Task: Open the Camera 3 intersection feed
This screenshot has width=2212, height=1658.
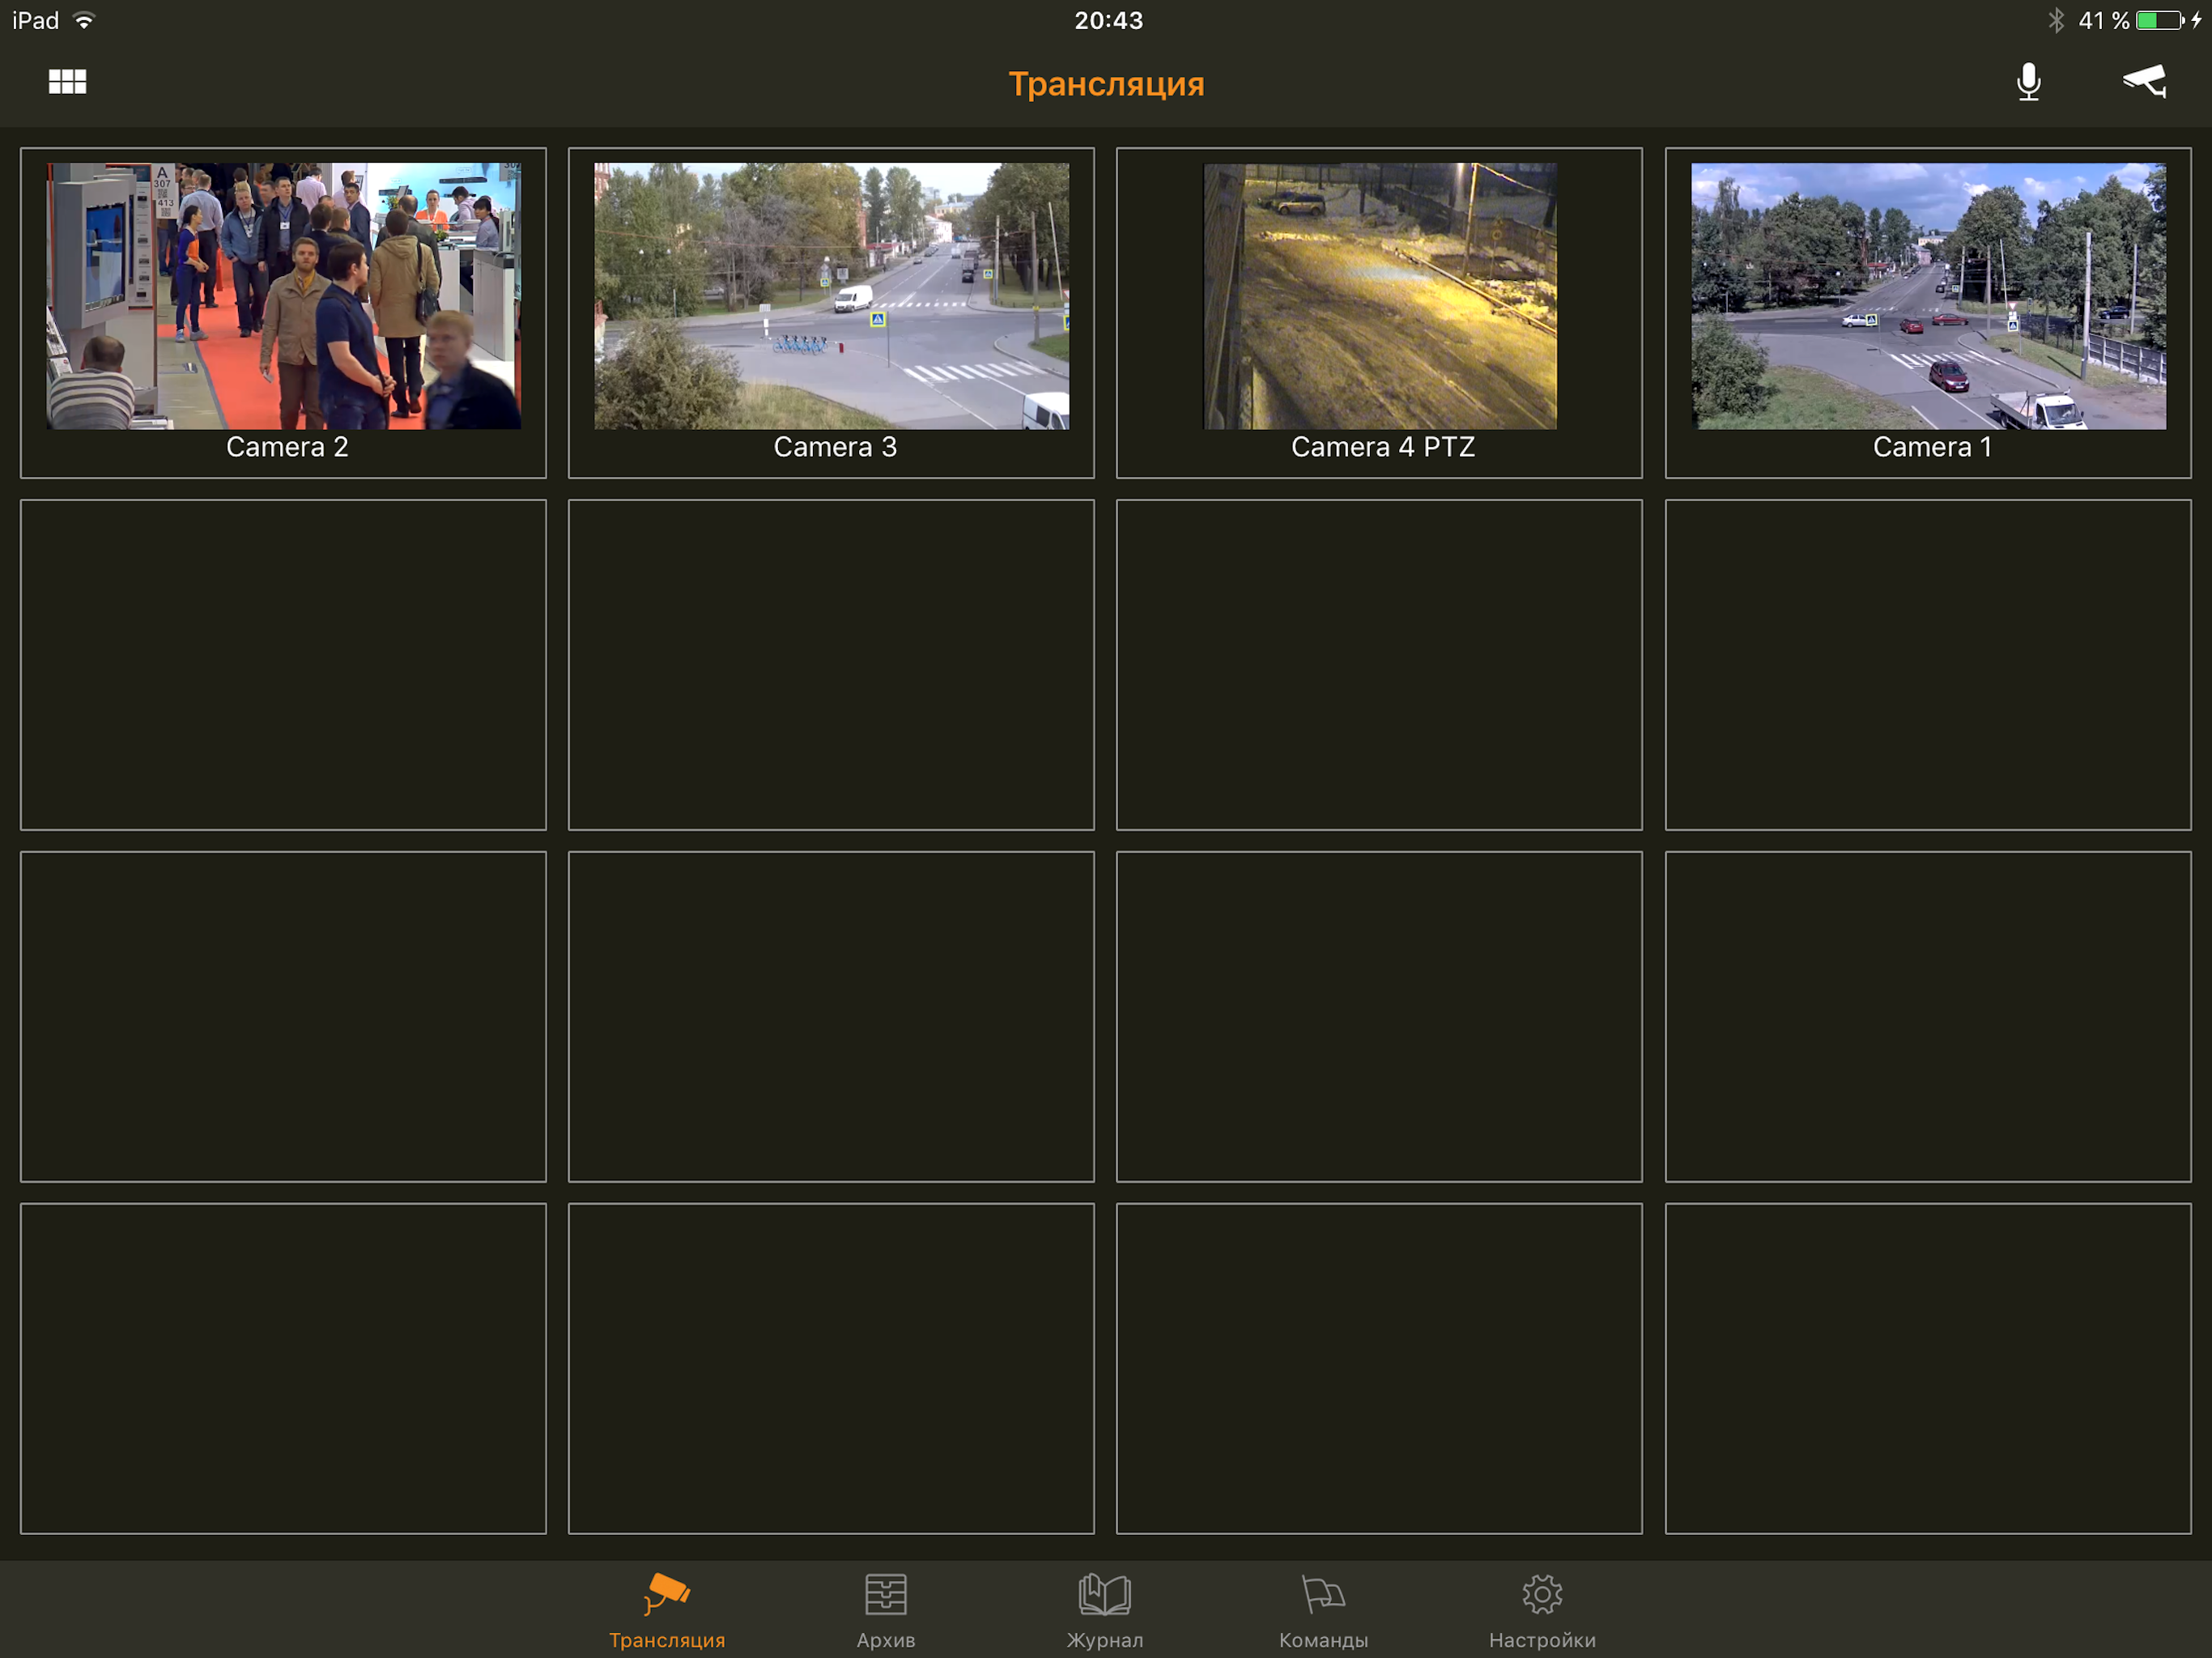Action: [831, 296]
